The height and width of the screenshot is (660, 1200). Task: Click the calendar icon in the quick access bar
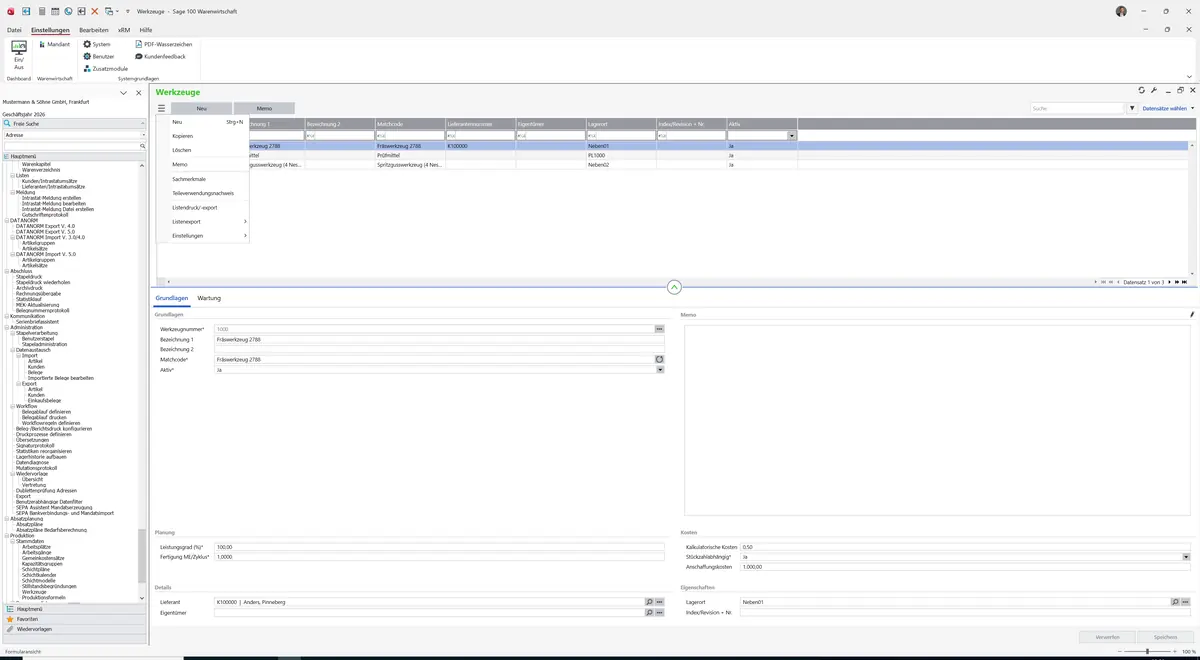click(54, 11)
